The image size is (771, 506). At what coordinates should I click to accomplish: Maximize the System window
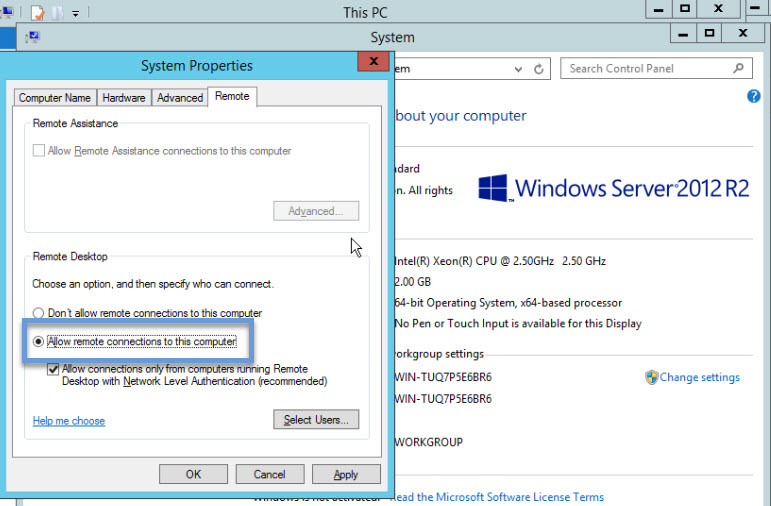pos(709,34)
